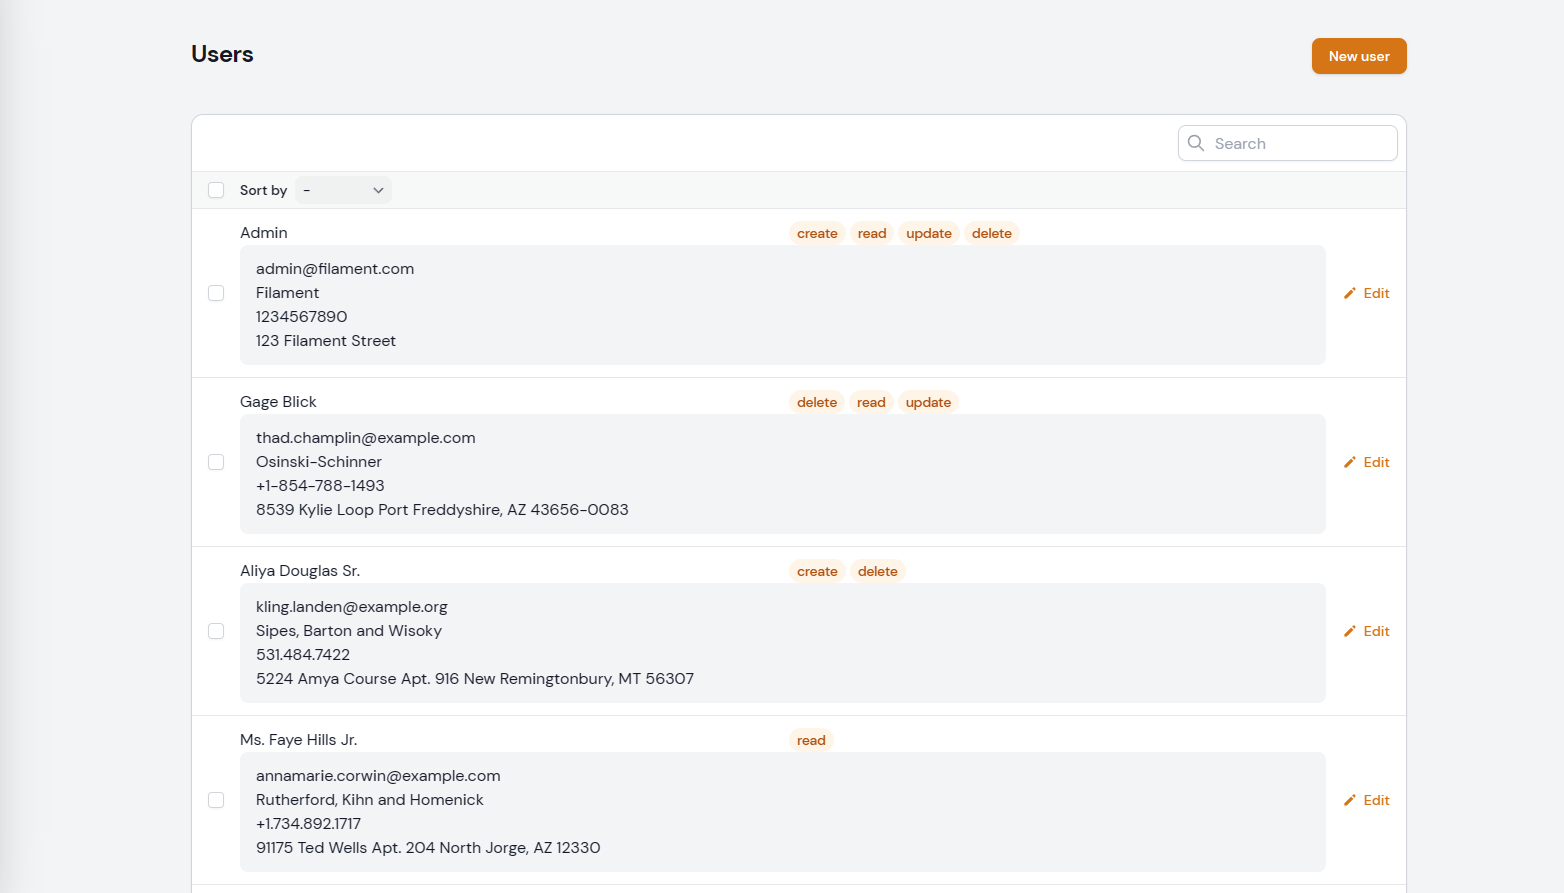Click the read badge next to Ms. Faye Hills
Viewport: 1564px width, 893px height.
(x=810, y=740)
